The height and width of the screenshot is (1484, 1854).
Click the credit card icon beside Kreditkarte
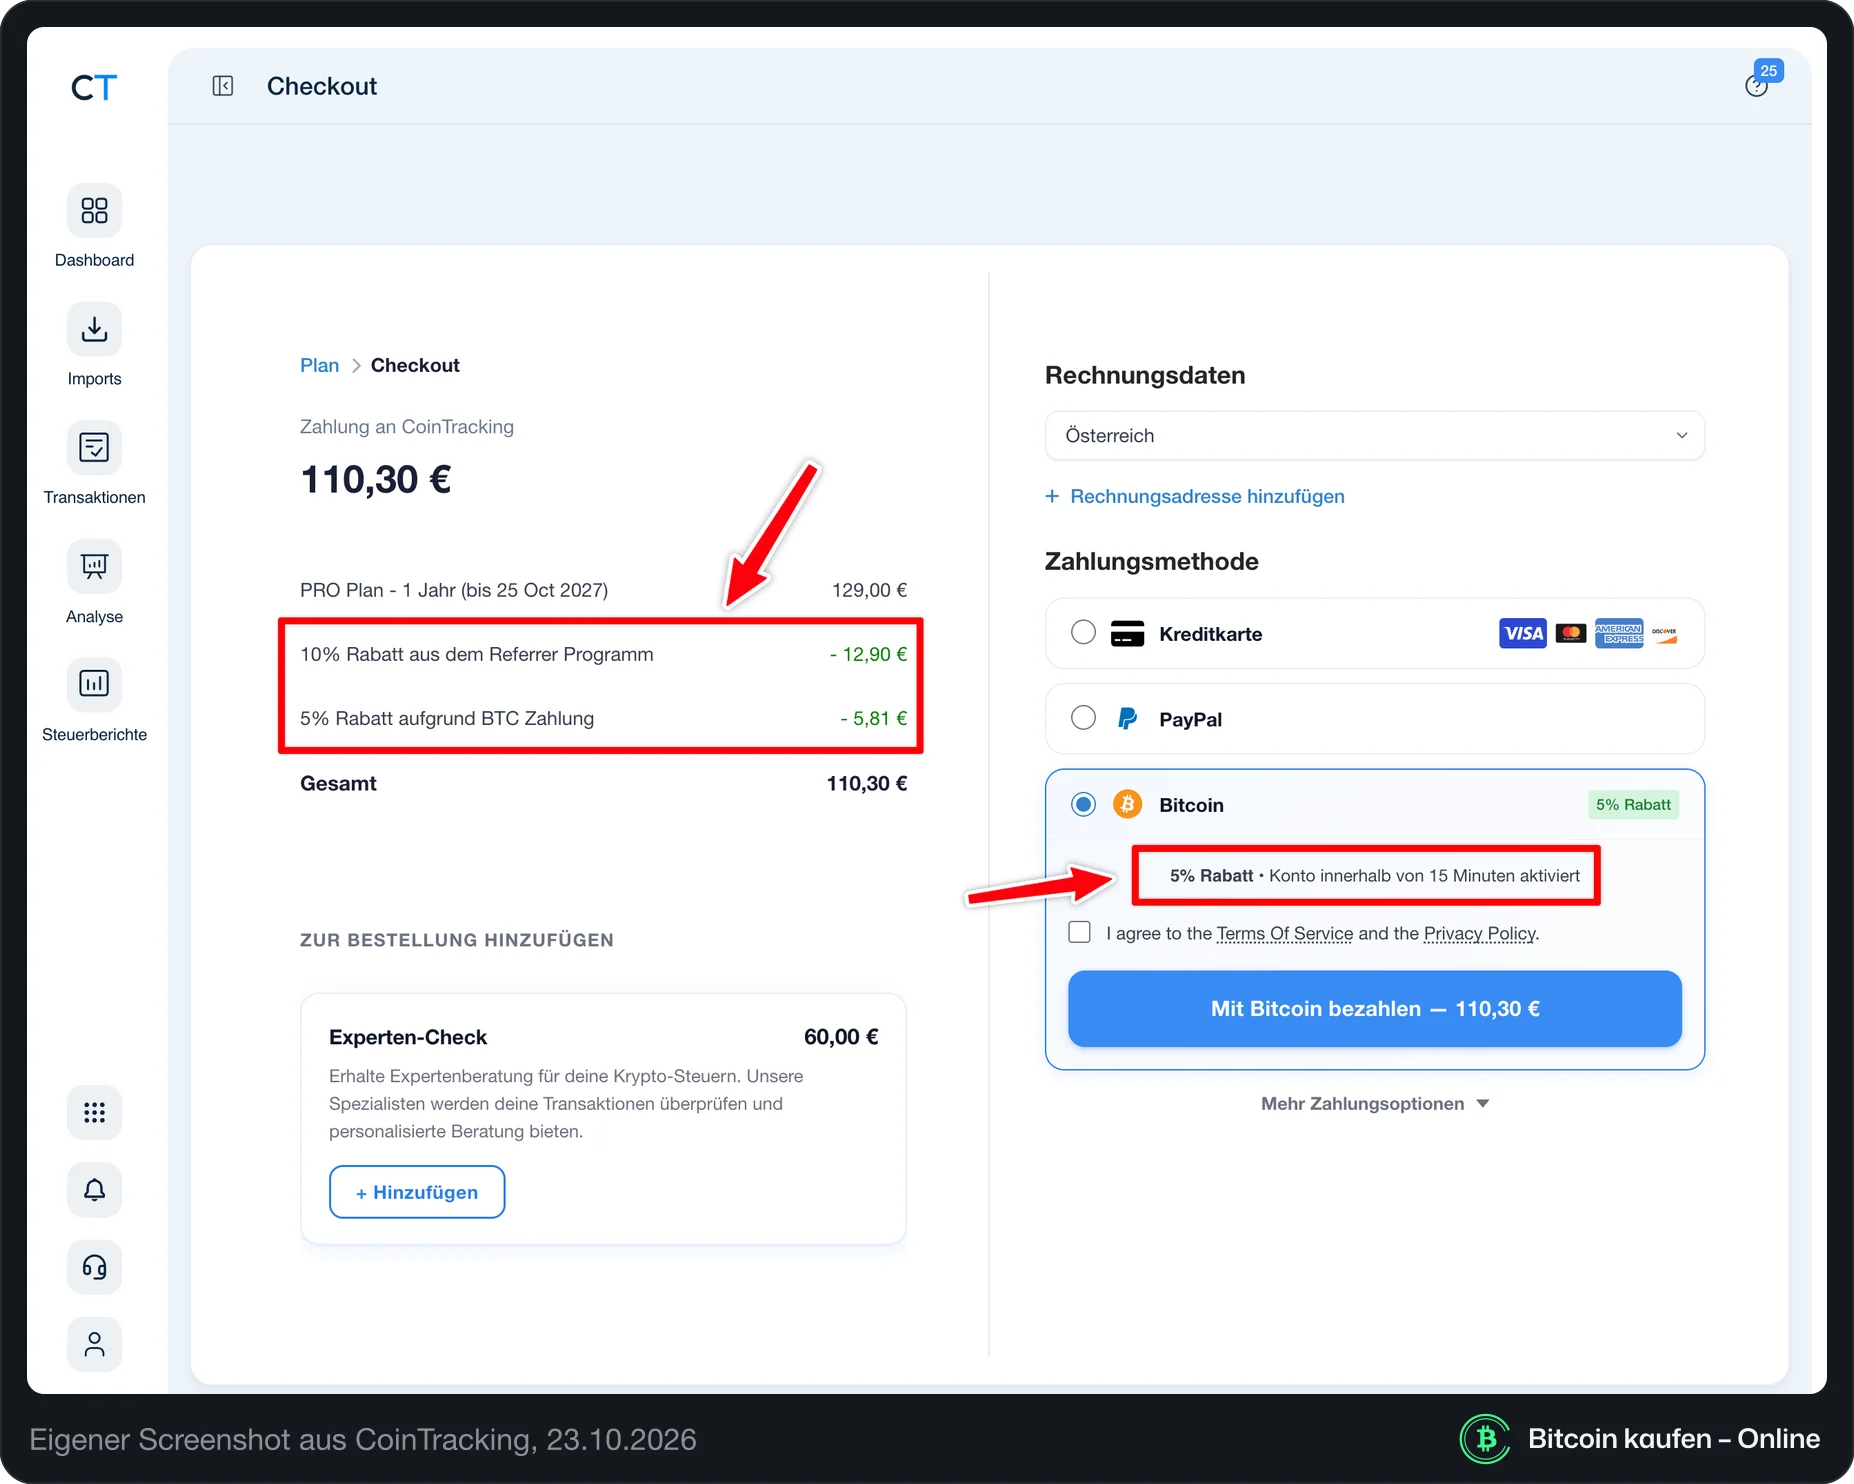pyautogui.click(x=1127, y=633)
